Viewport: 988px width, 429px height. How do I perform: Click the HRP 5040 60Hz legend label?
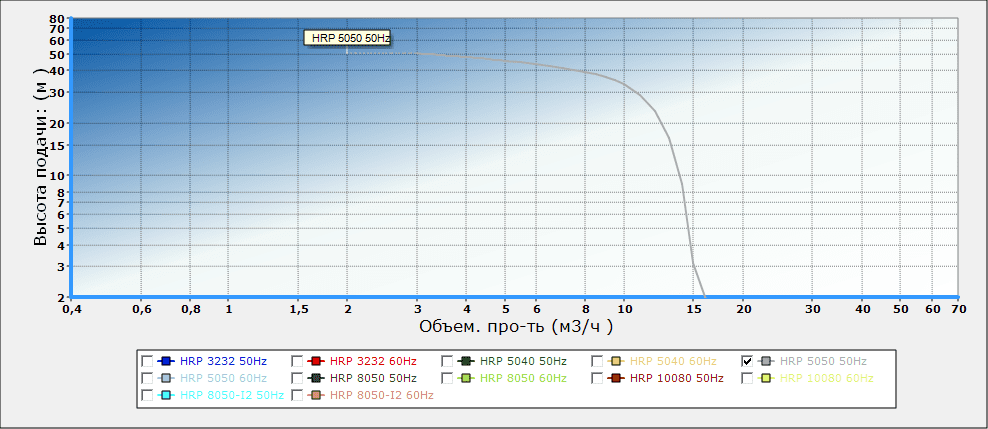pos(673,361)
